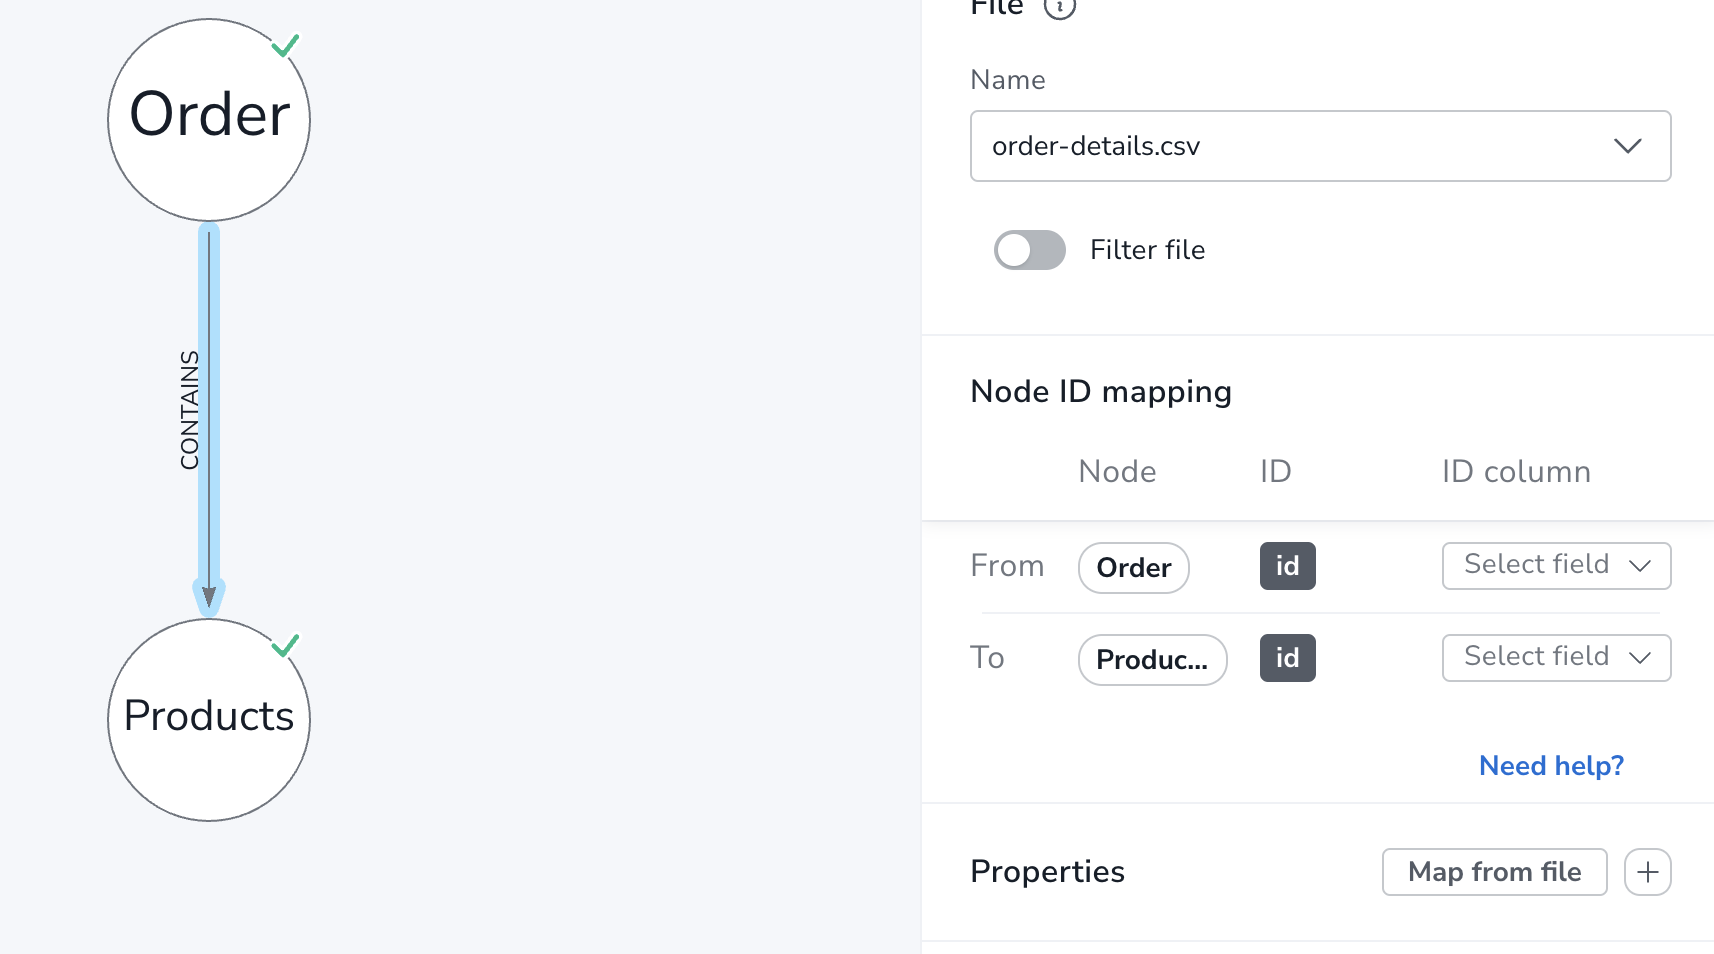
Task: Open the Need help? link
Action: [x=1551, y=766]
